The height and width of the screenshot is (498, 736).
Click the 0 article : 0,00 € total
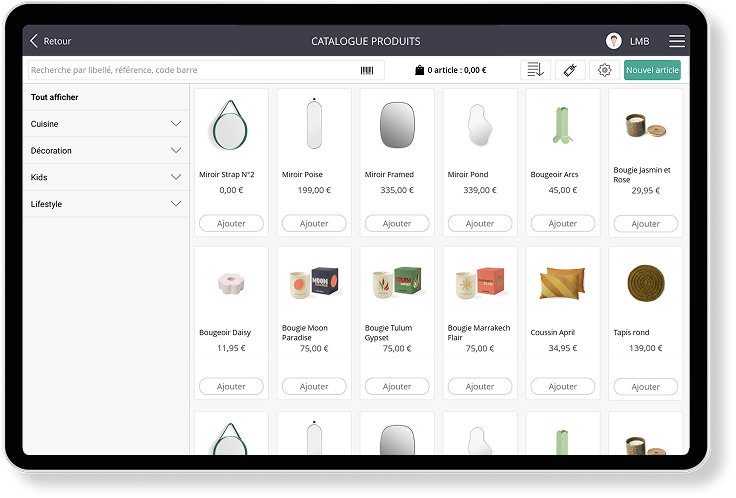tap(456, 70)
